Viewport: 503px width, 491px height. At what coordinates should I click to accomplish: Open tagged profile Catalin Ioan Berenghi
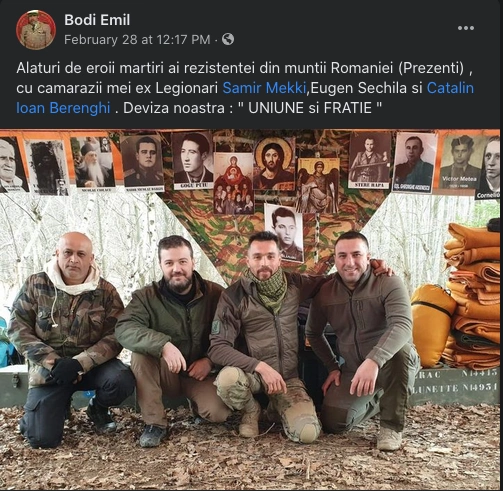click(245, 98)
